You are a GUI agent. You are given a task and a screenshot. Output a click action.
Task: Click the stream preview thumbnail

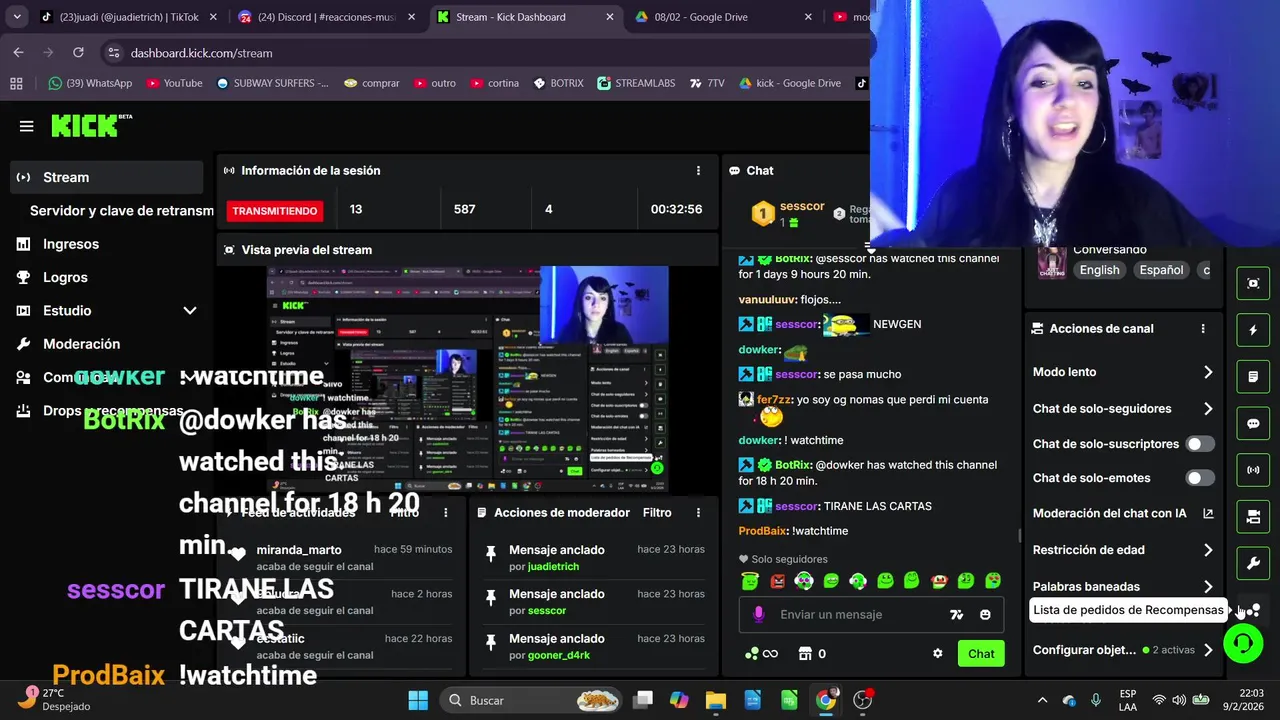pos(468,379)
